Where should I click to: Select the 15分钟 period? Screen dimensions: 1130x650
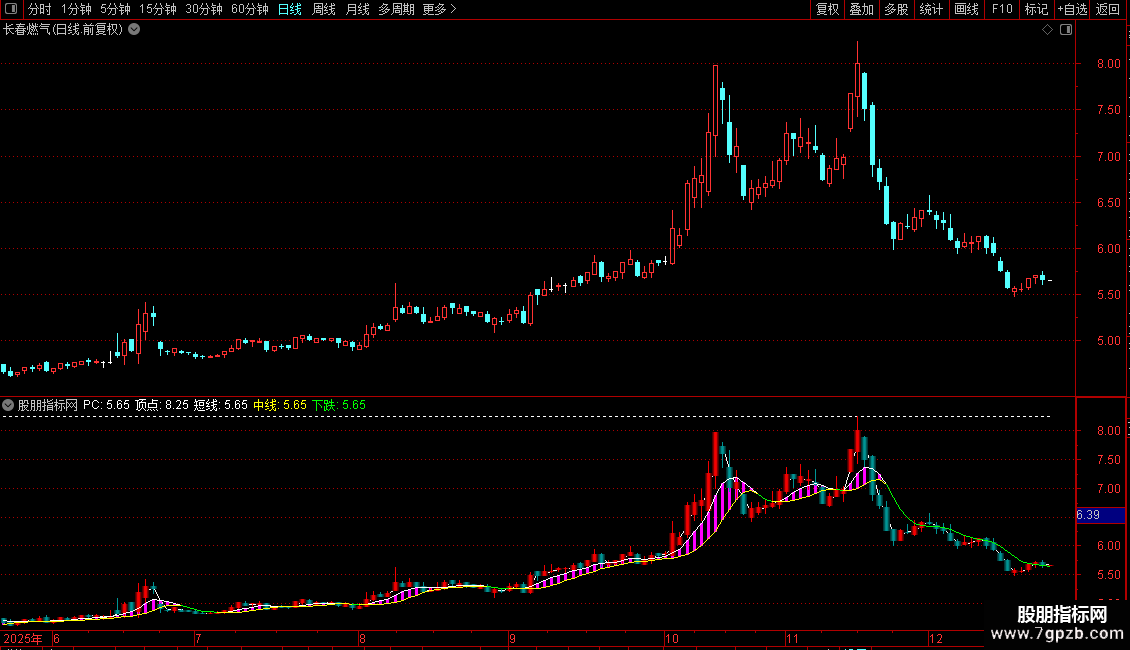158,9
